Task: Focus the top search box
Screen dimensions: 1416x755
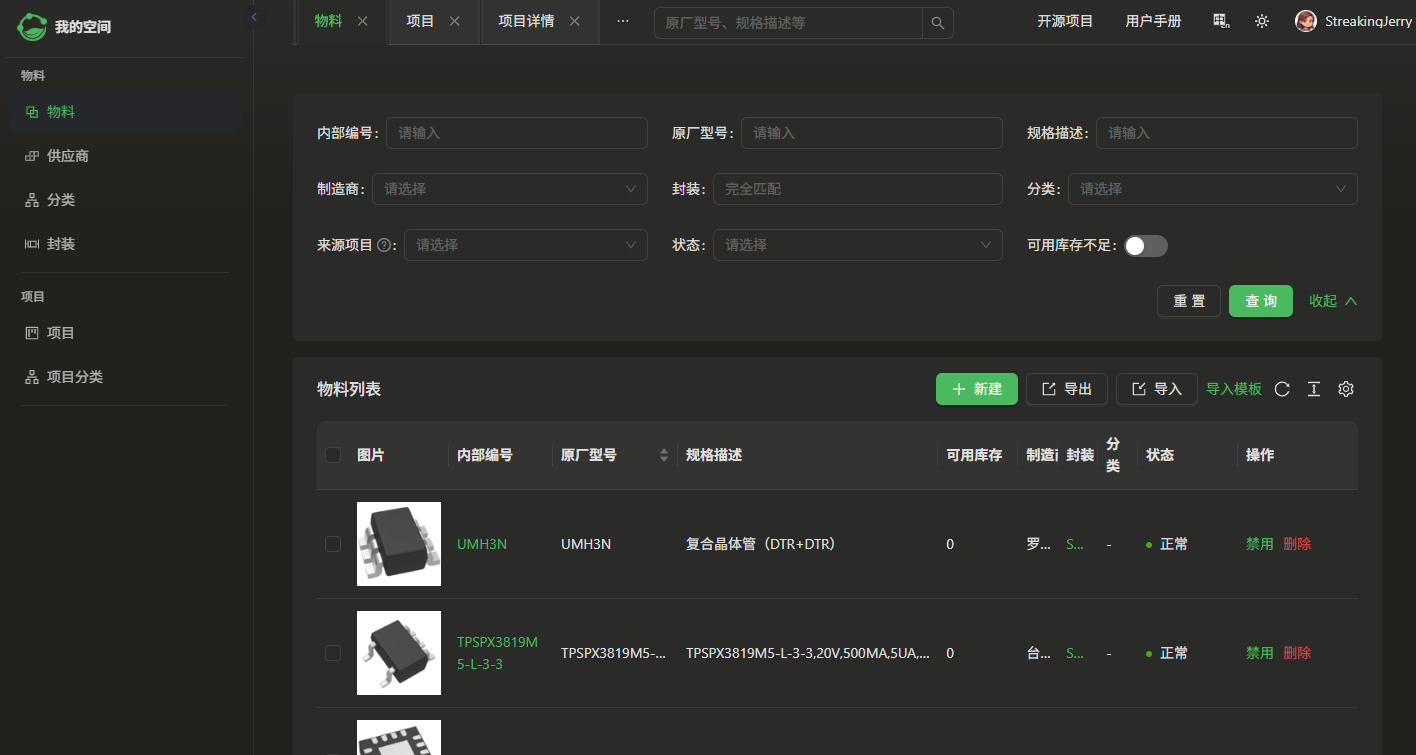Action: click(788, 23)
